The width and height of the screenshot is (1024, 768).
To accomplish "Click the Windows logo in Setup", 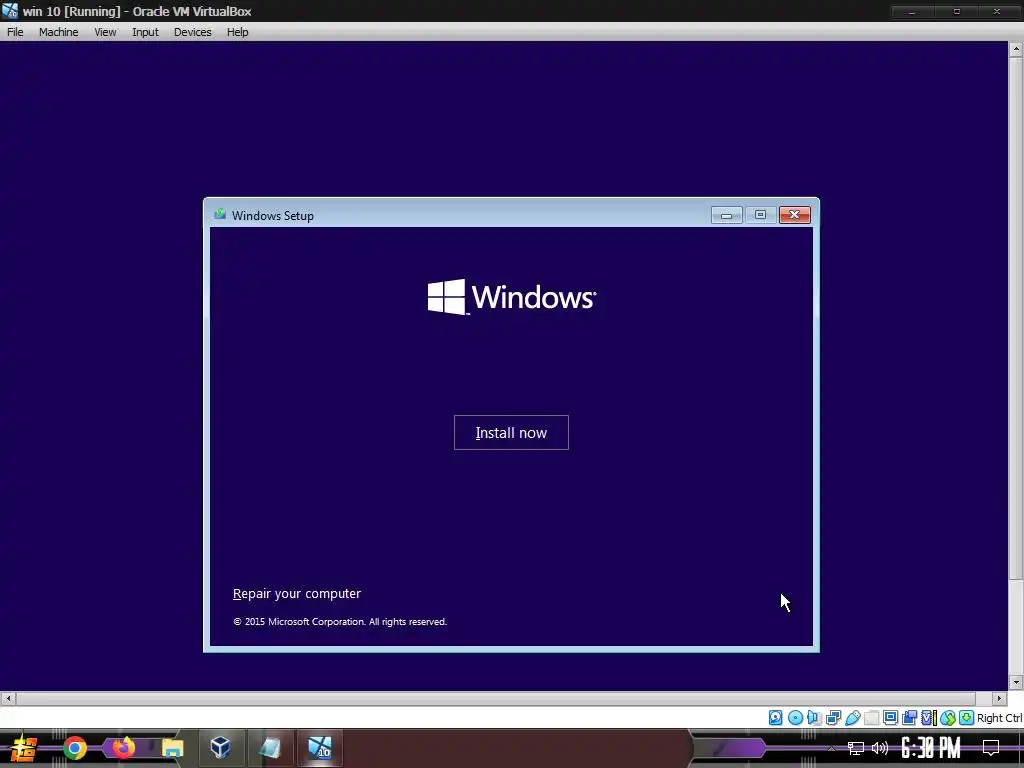I will pyautogui.click(x=511, y=297).
